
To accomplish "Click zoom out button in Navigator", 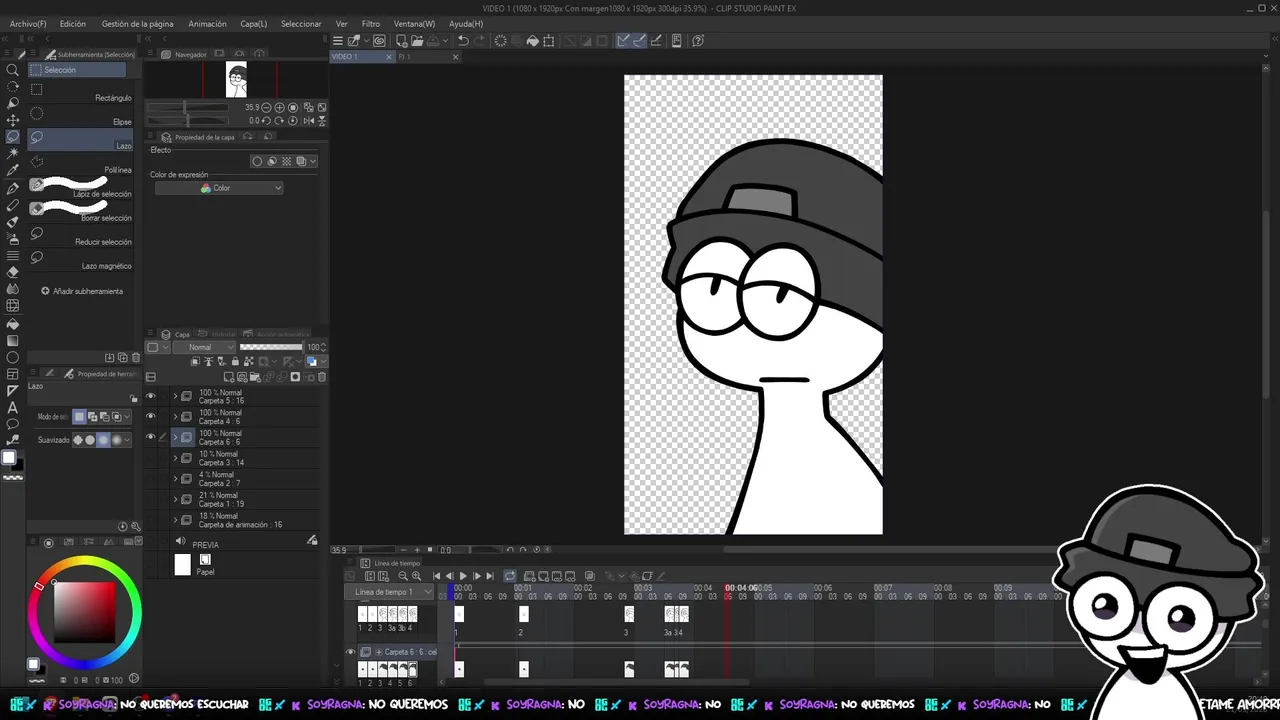I will click(x=266, y=107).
